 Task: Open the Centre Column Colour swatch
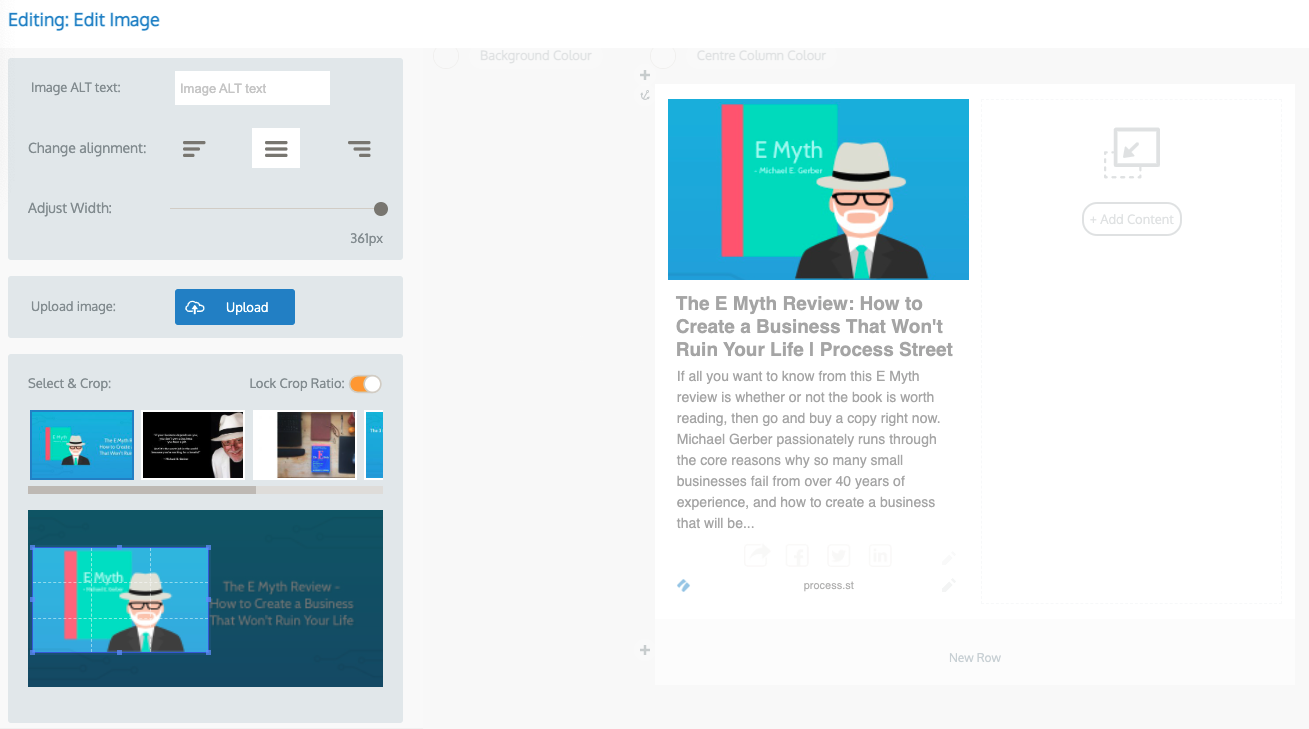pos(663,56)
